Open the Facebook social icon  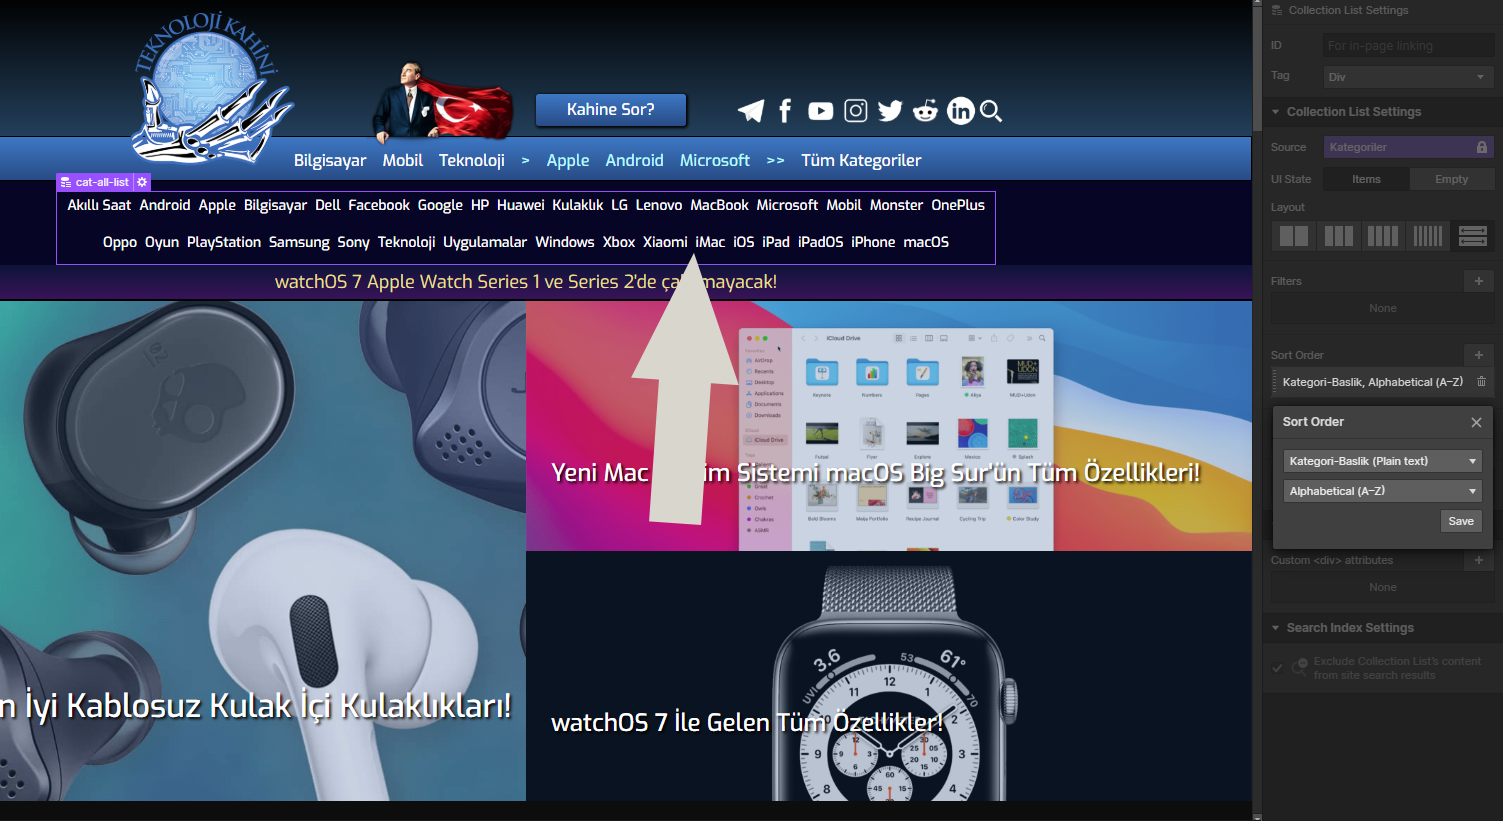point(786,111)
